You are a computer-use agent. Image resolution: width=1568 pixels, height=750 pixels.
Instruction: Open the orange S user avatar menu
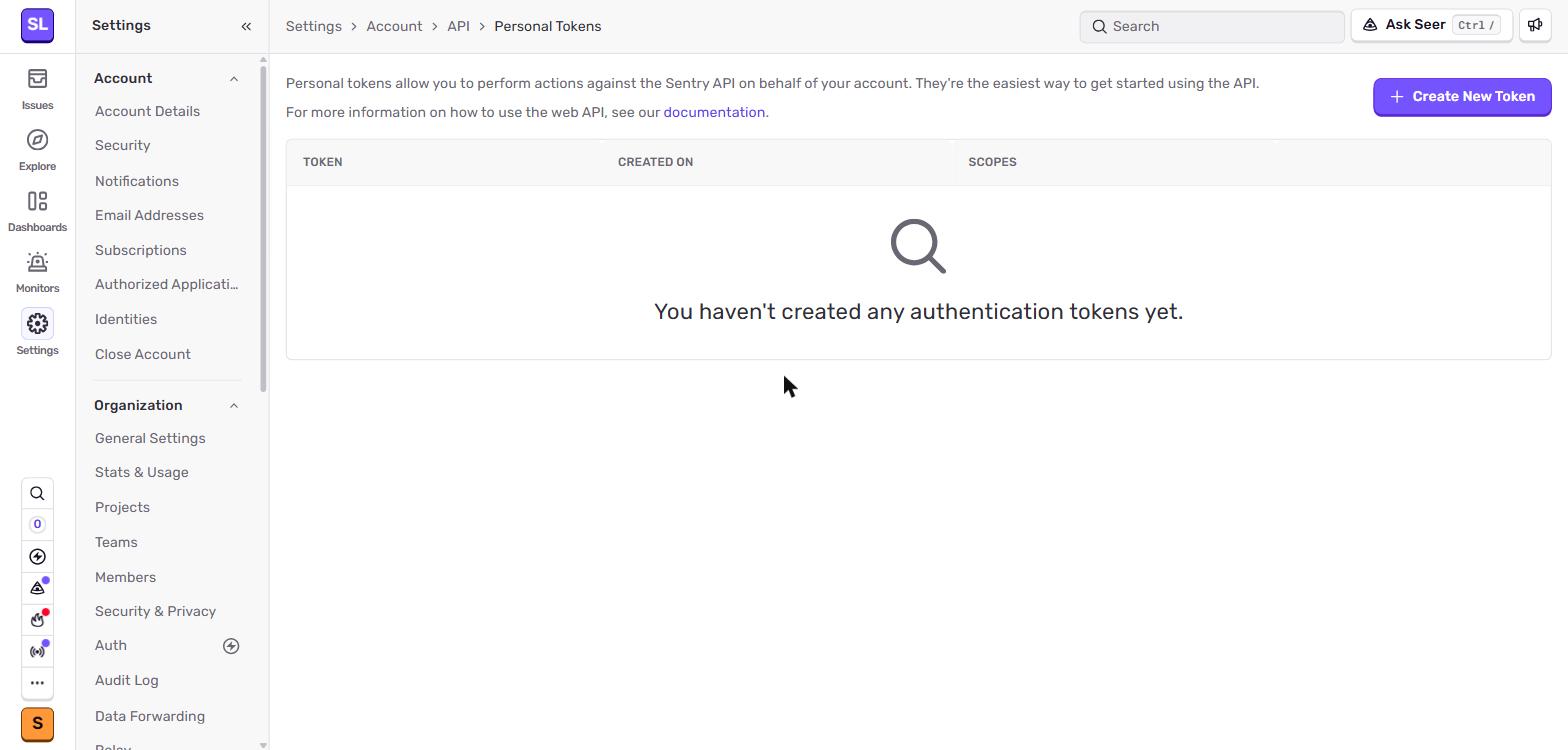tap(37, 723)
